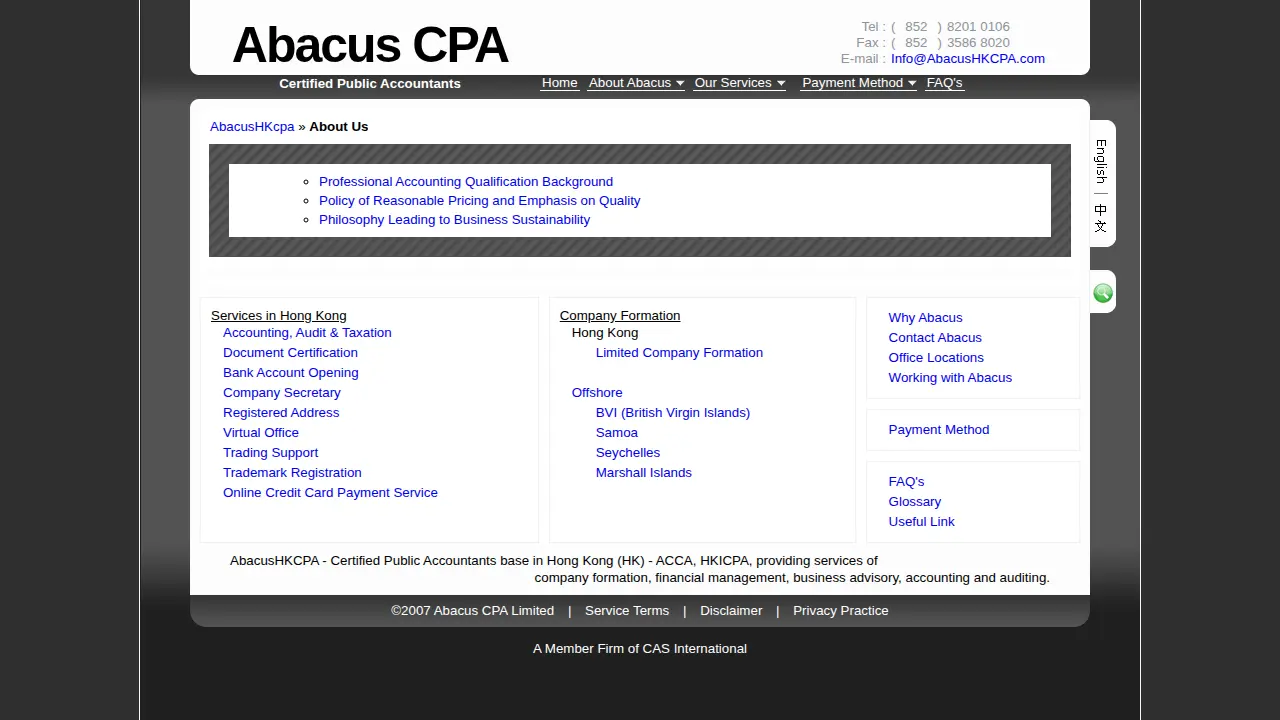Open Why Abacus link

pos(926,318)
